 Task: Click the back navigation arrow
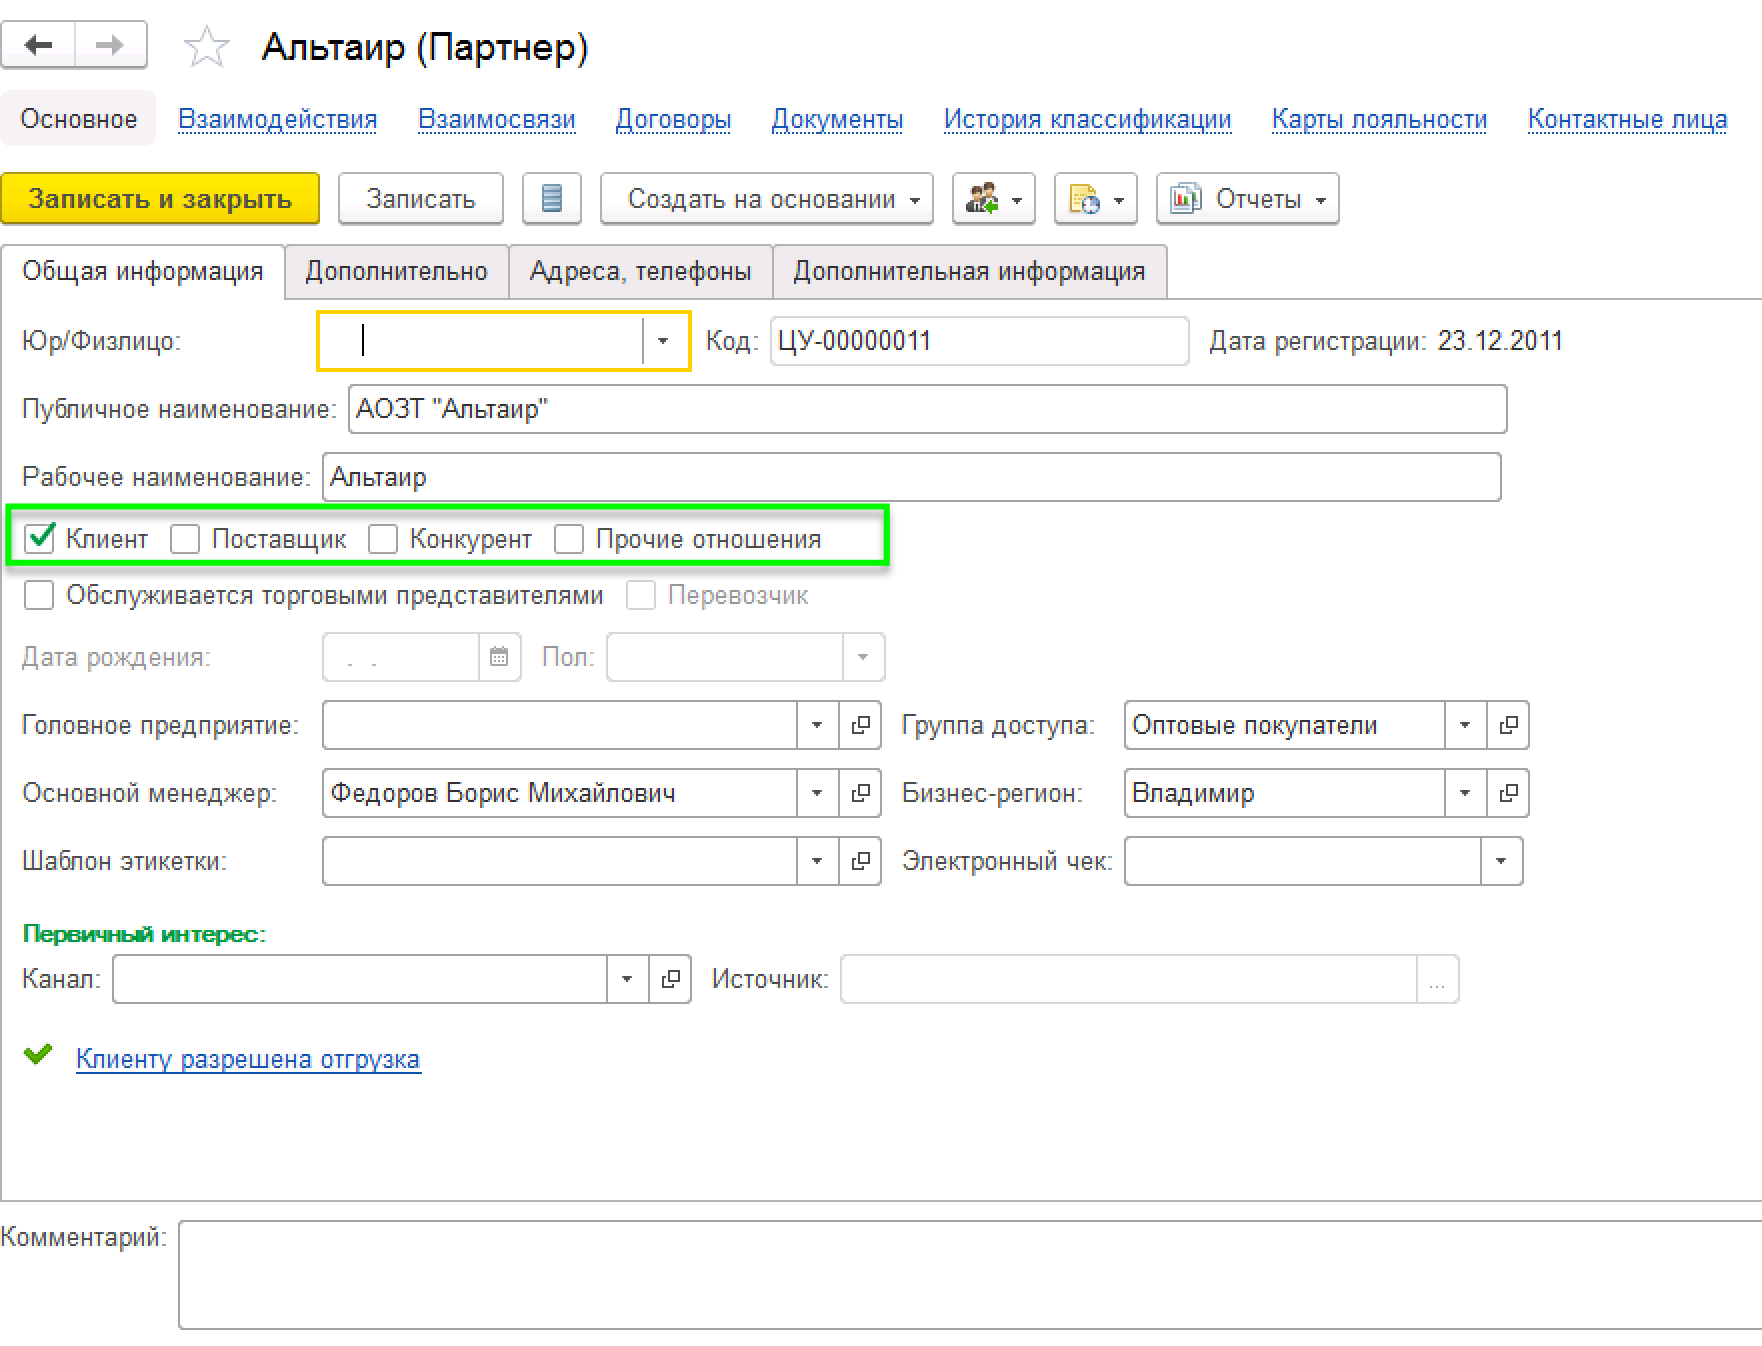pyautogui.click(x=39, y=46)
